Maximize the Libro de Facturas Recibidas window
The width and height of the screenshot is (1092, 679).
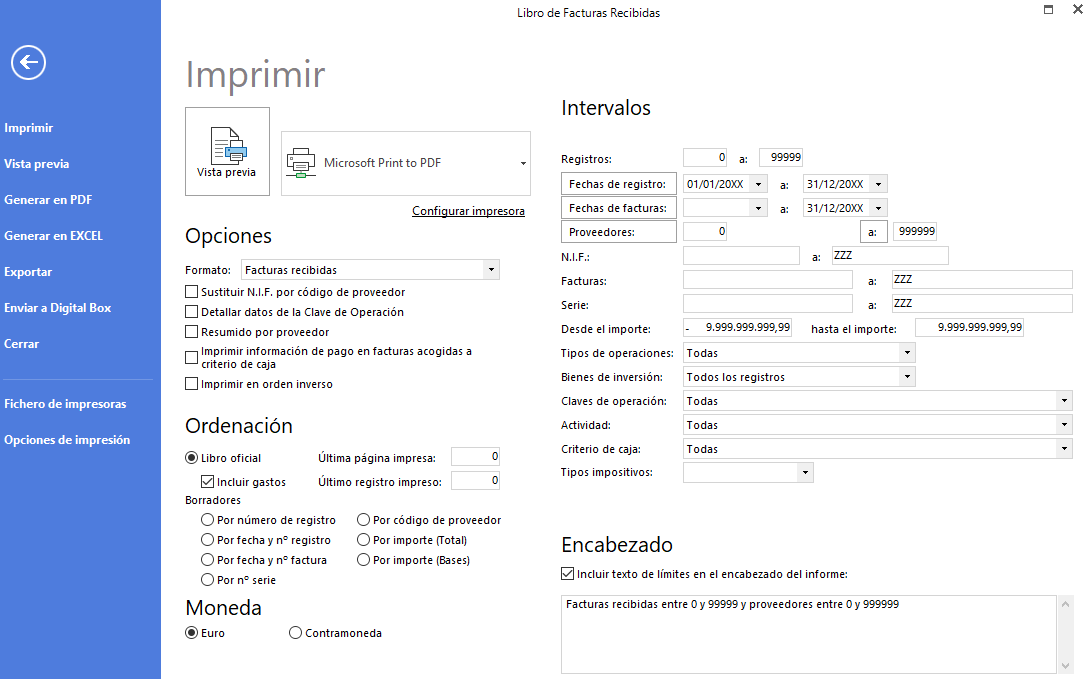point(1048,10)
